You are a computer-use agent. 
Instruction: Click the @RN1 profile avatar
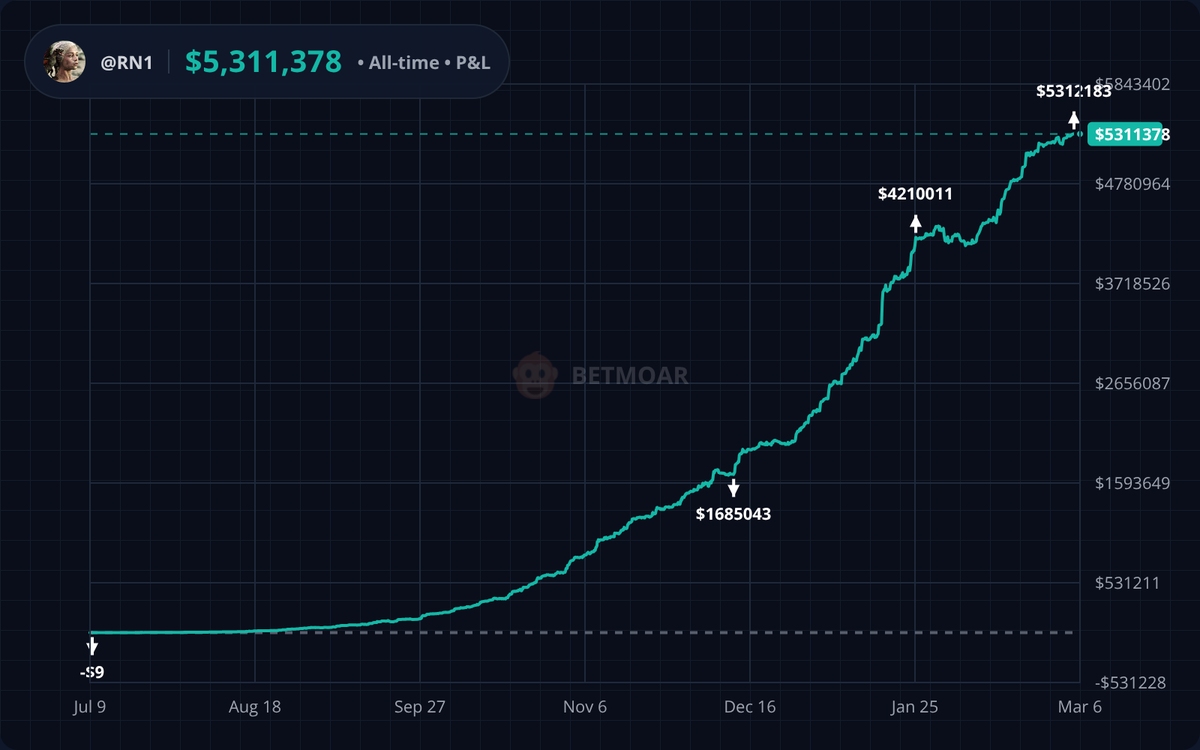[x=64, y=62]
